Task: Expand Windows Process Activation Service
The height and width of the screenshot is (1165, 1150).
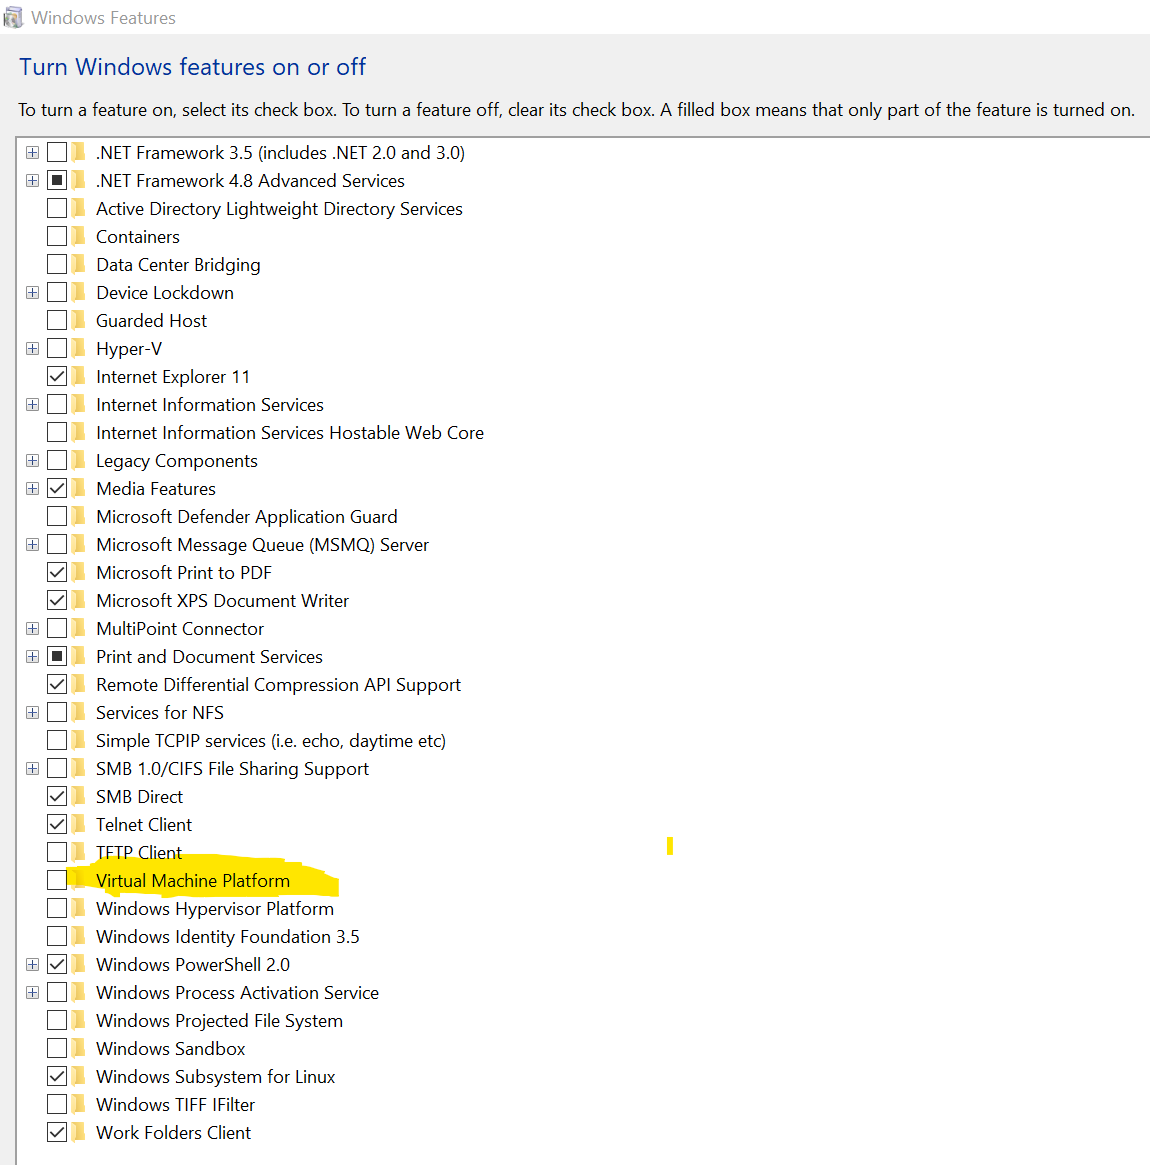Action: point(33,993)
